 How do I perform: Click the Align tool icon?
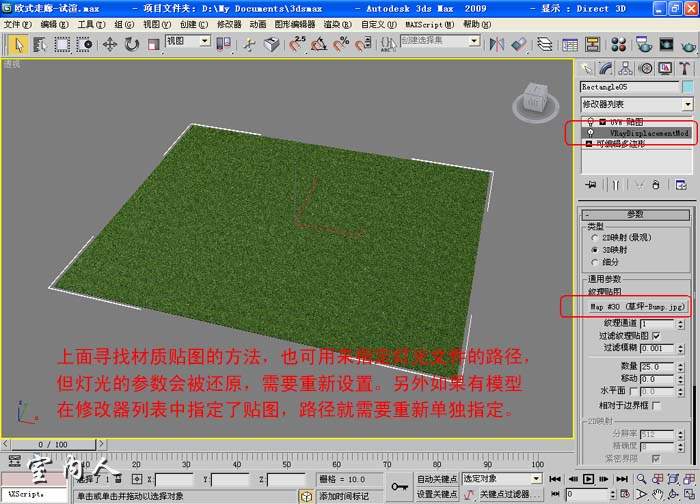point(519,44)
